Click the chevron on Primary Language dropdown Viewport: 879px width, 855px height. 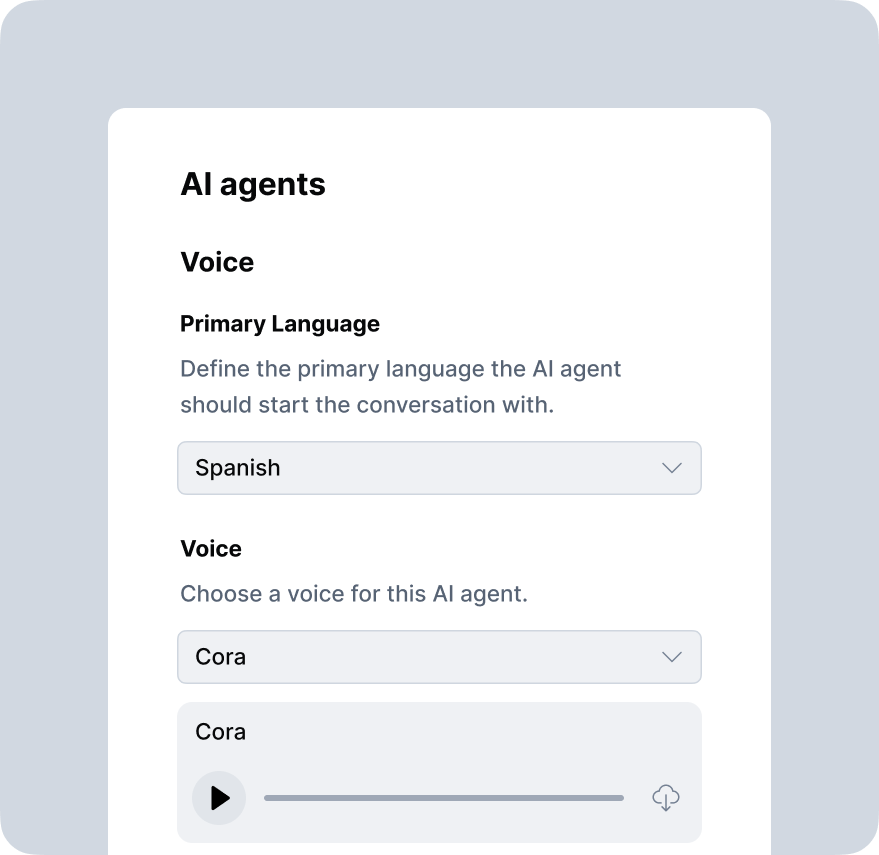tap(672, 468)
